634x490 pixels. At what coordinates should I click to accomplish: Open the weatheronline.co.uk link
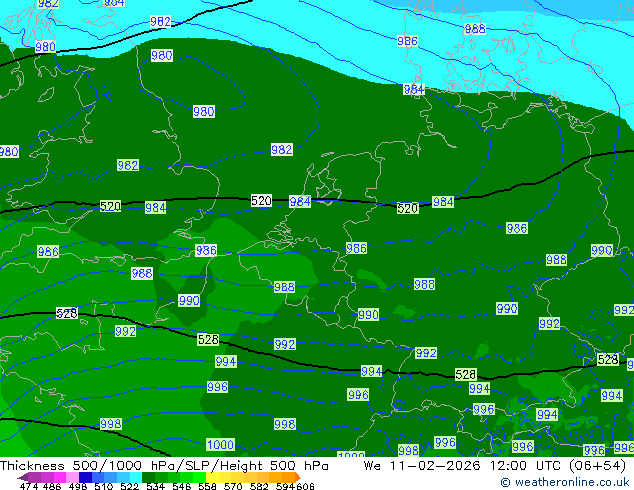(x=565, y=482)
